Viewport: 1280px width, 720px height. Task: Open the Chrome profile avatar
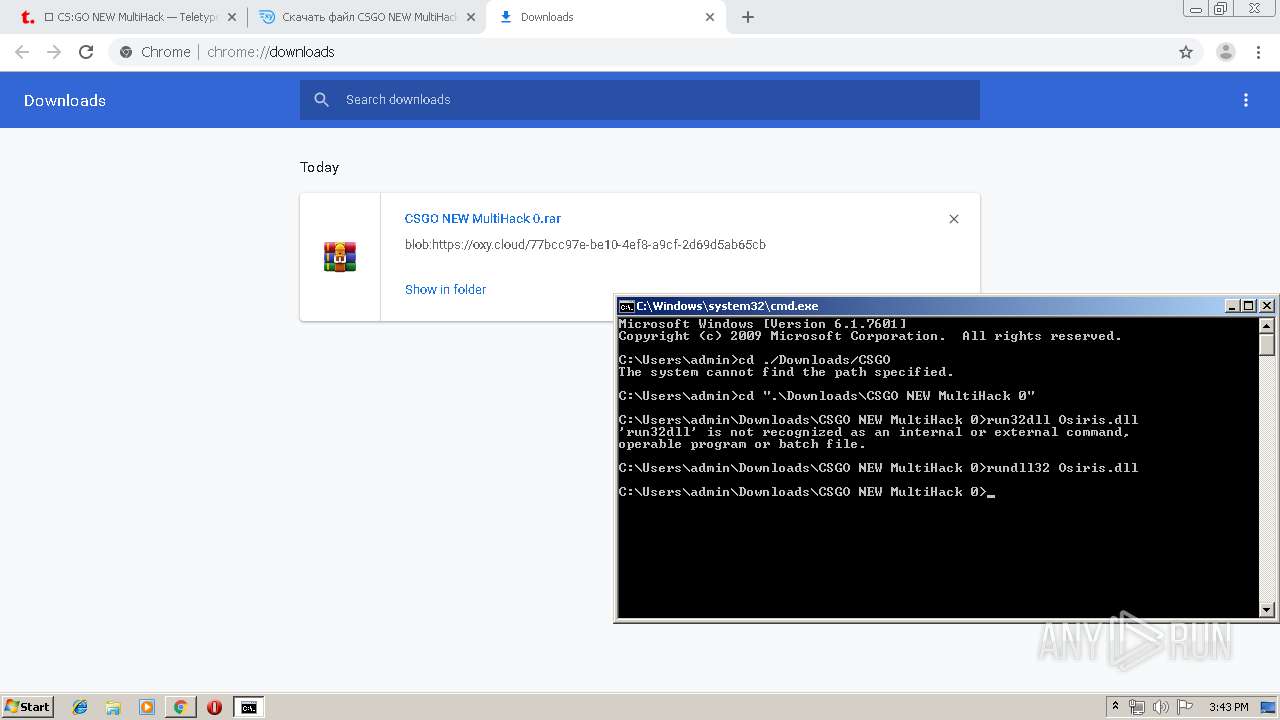tap(1226, 52)
